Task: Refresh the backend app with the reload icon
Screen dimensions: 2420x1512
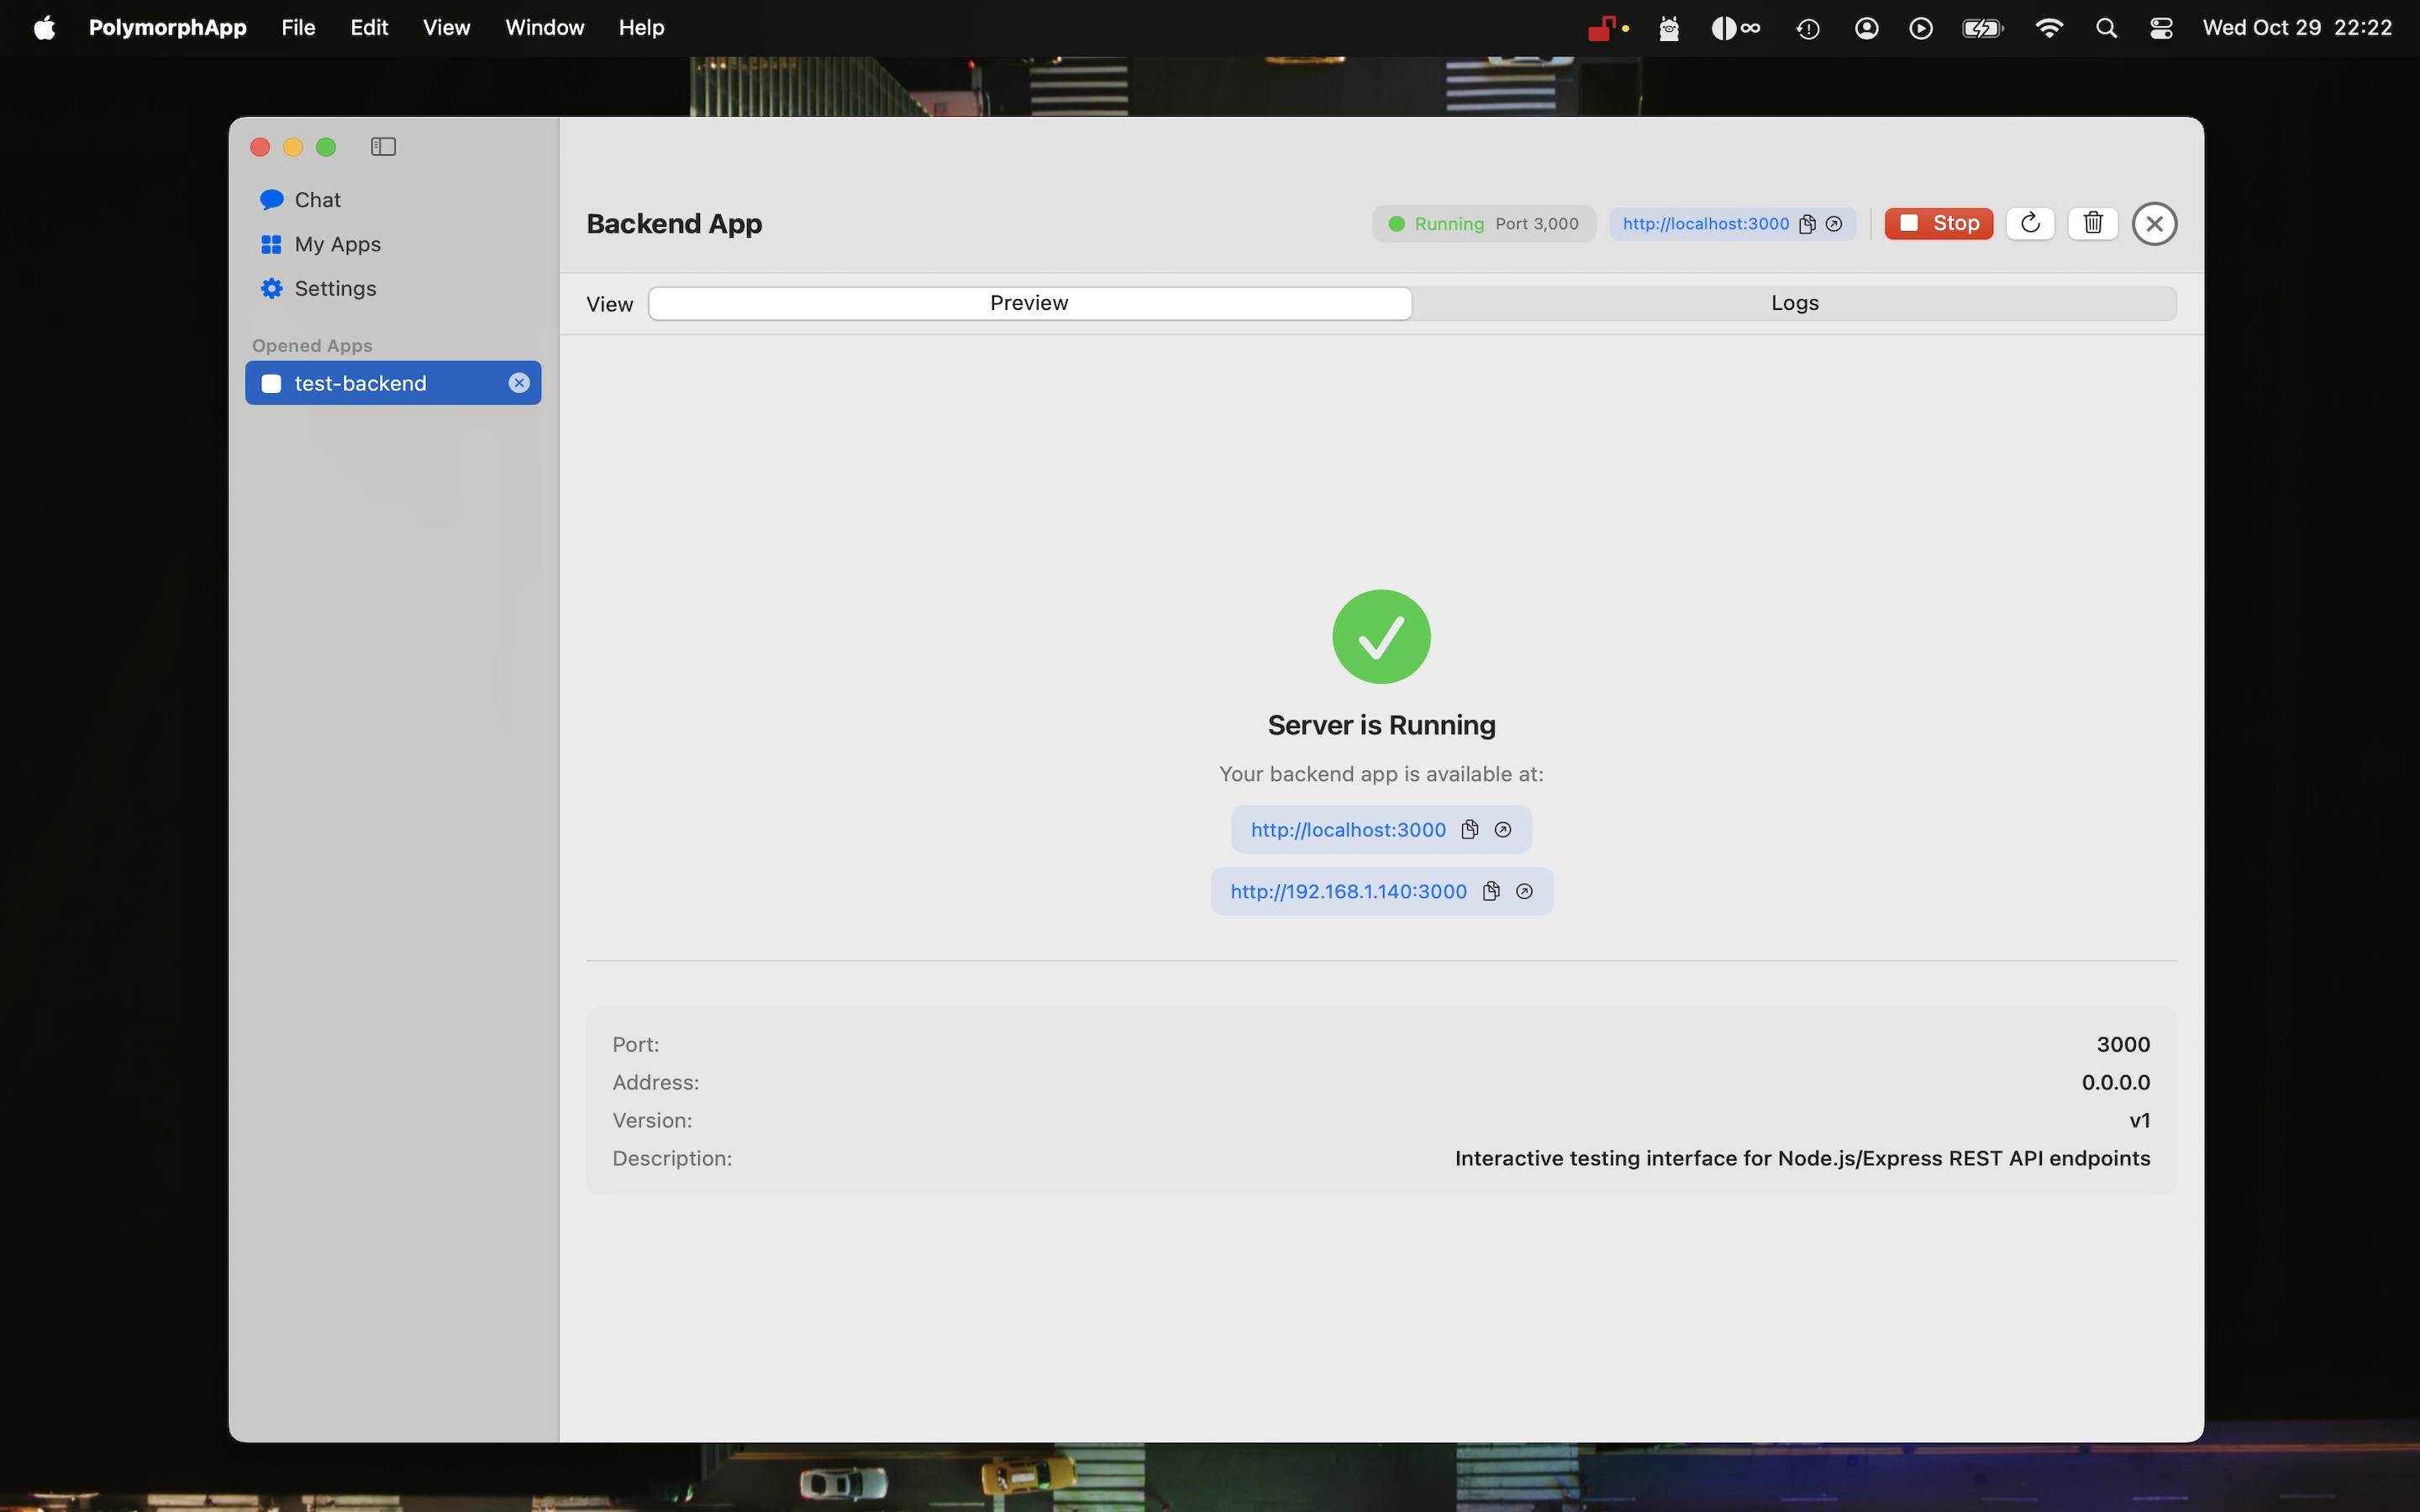Action: (x=2029, y=223)
